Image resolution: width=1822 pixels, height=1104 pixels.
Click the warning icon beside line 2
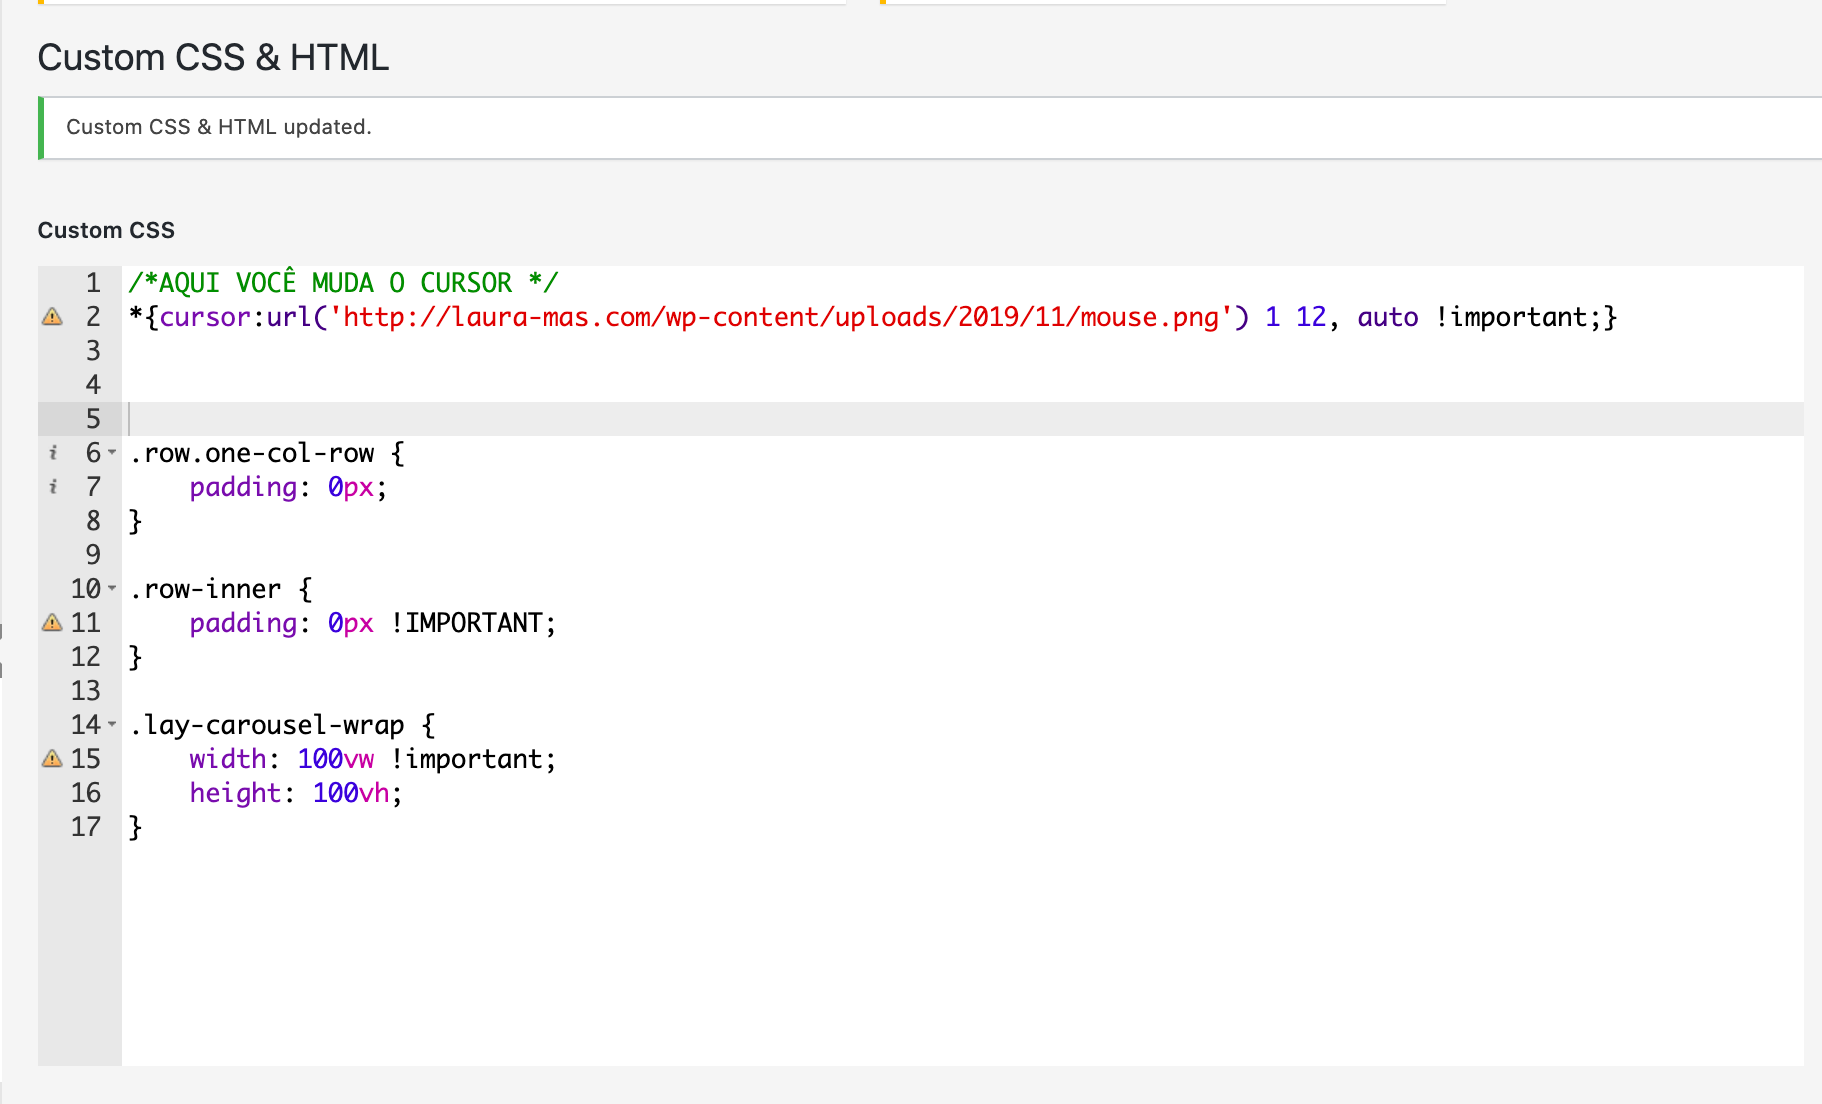point(51,317)
